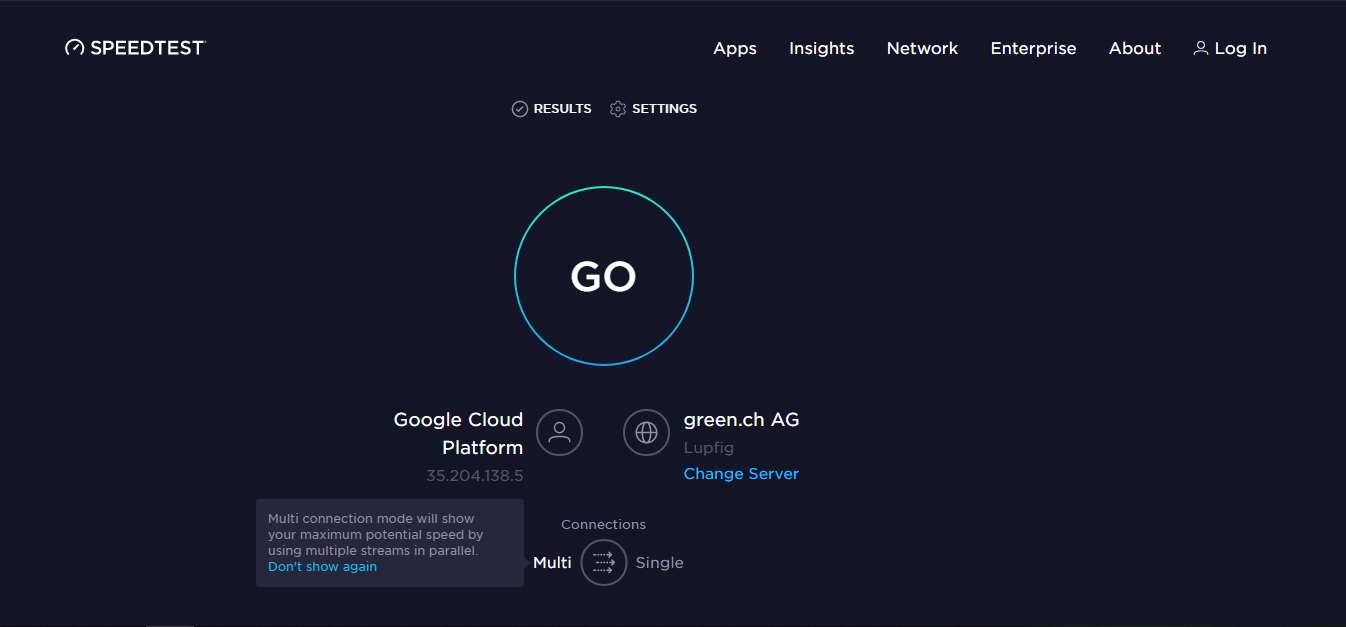
Task: Click the globe icon next to green.ch AG
Action: point(647,433)
